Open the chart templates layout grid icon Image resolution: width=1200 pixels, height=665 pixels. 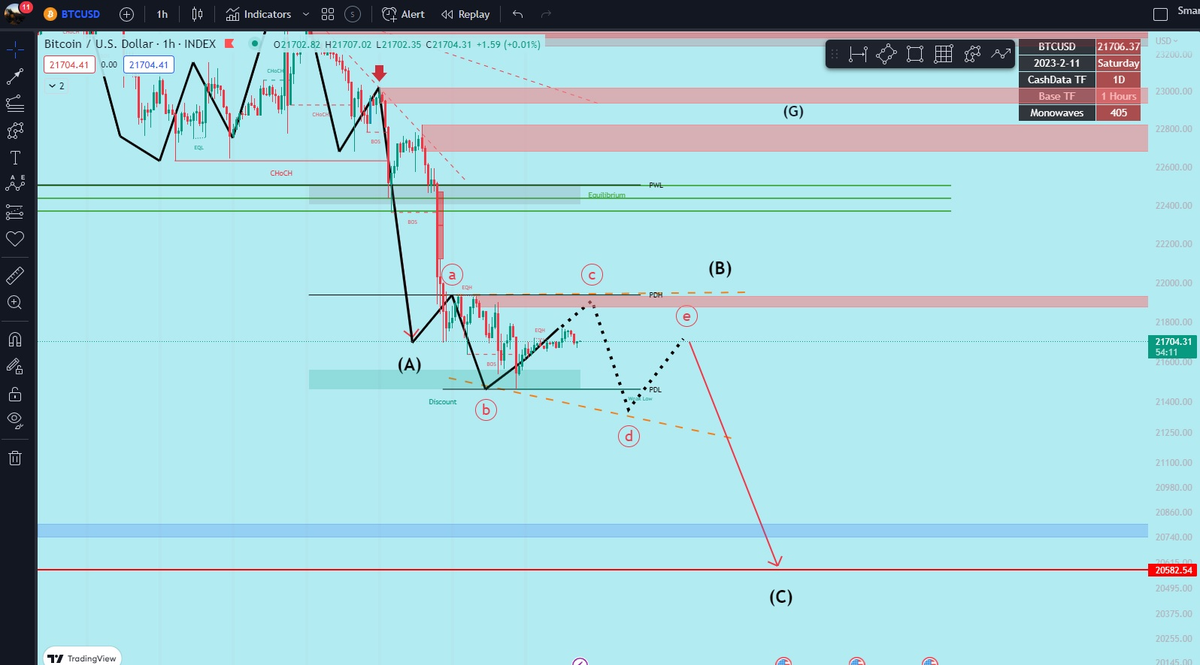tap(328, 14)
